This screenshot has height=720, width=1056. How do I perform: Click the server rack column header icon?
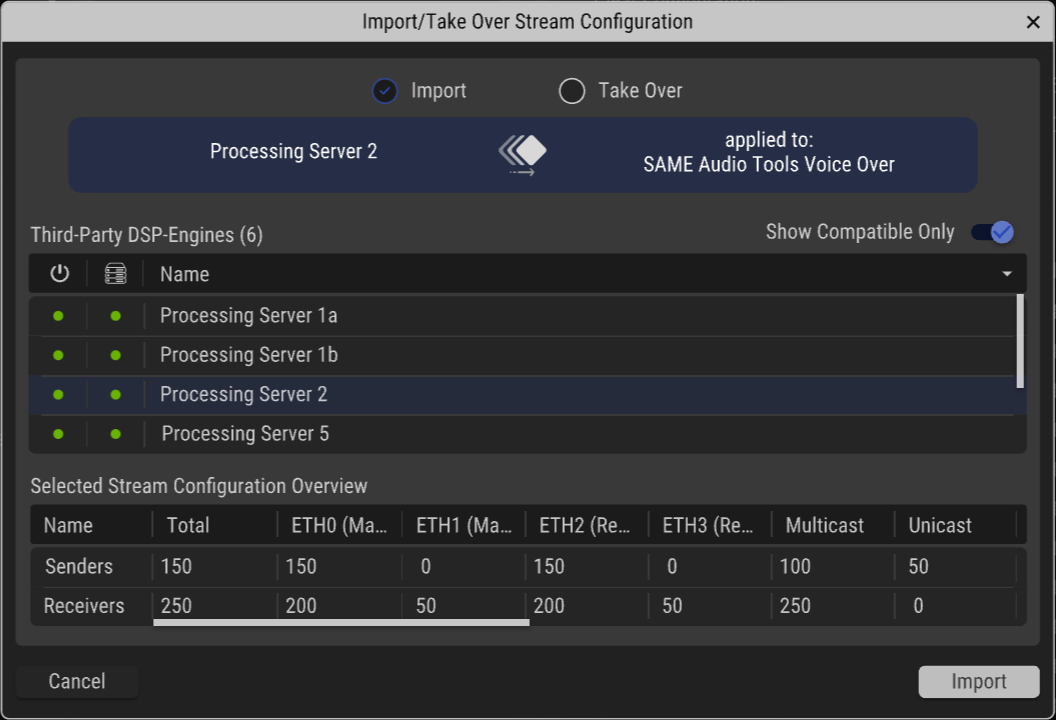coord(115,273)
